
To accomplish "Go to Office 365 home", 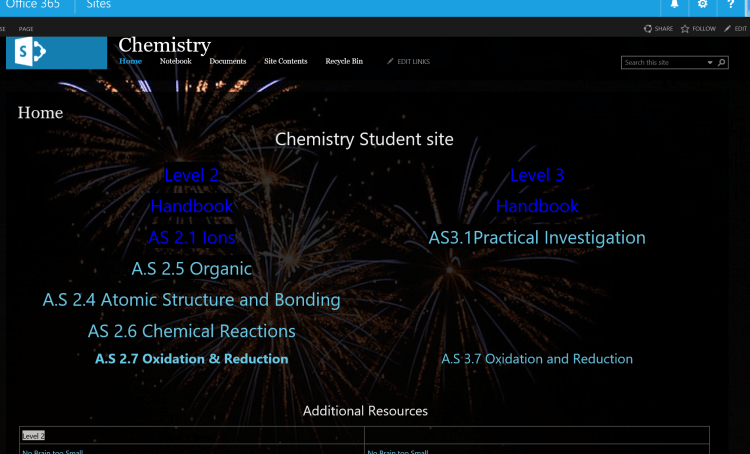I will [x=33, y=5].
